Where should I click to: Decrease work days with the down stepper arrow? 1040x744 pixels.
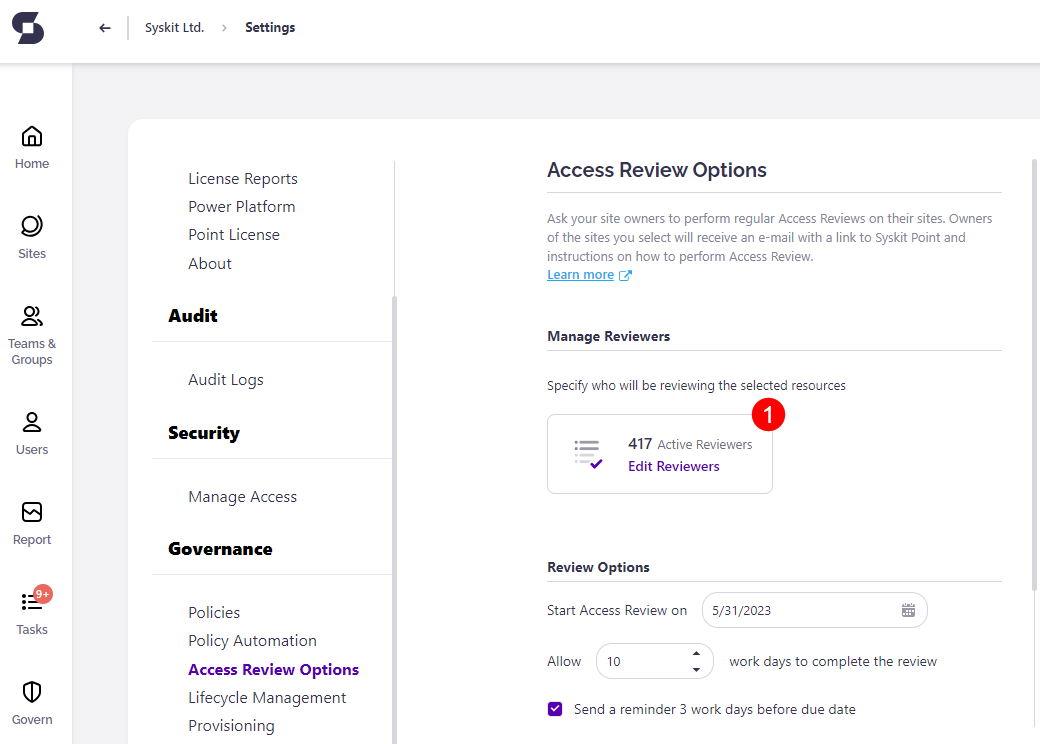(x=696, y=668)
